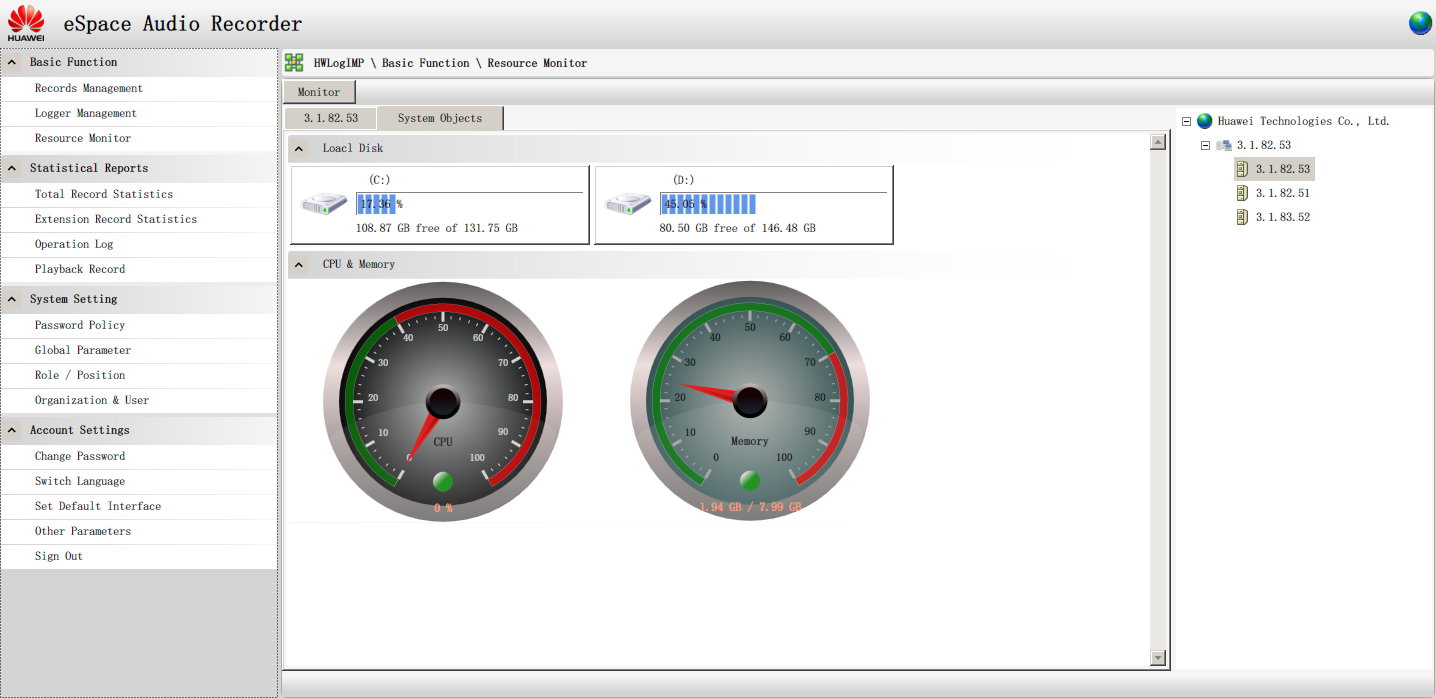
Task: Select the 3.1.83.52 tree node
Action: [1283, 217]
